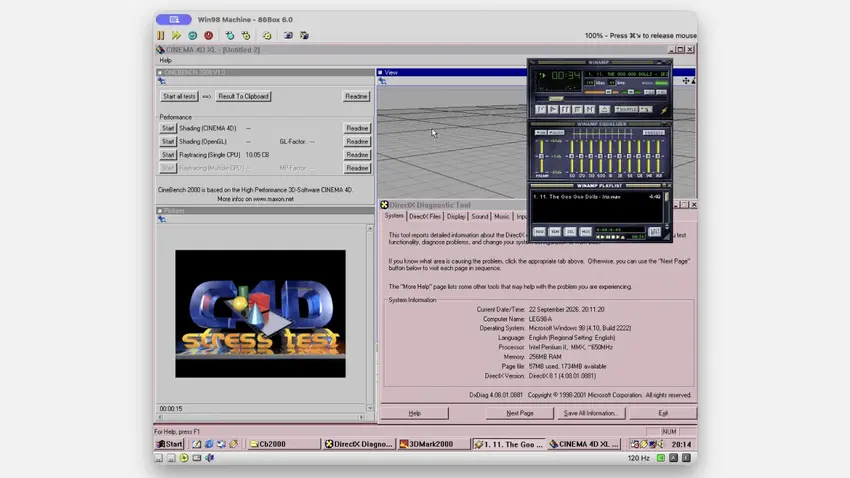The height and width of the screenshot is (478, 850).
Task: Select the Goo Goo Dolls track in the Winamp playlist
Action: pyautogui.click(x=597, y=197)
